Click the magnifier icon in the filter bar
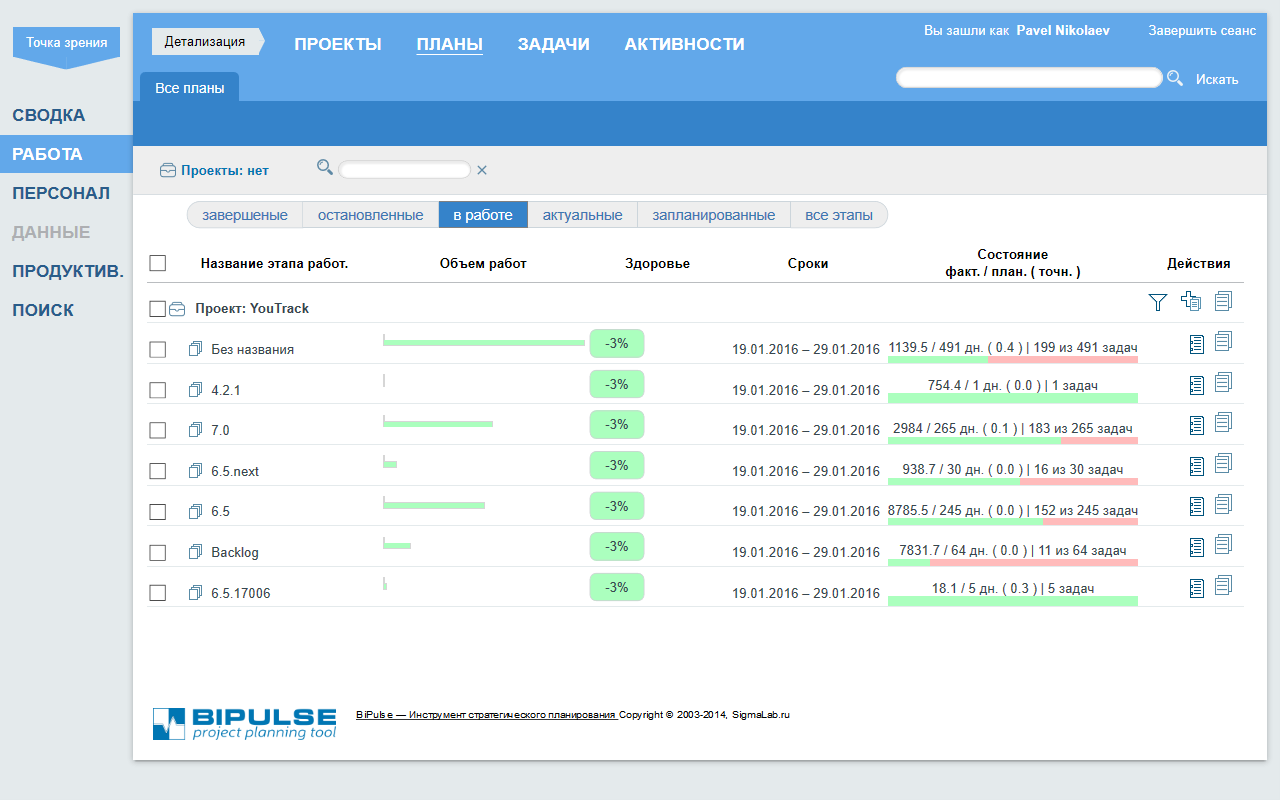1280x800 pixels. coord(324,167)
